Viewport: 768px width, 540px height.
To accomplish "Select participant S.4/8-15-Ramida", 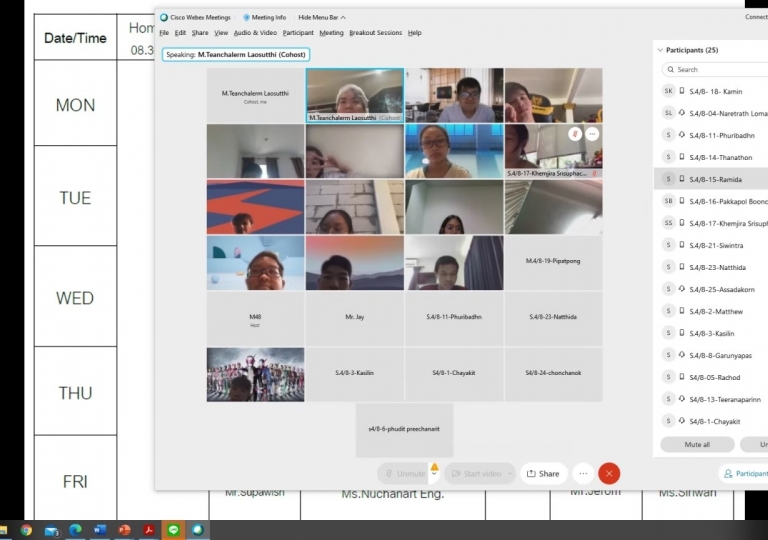I will tap(711, 179).
